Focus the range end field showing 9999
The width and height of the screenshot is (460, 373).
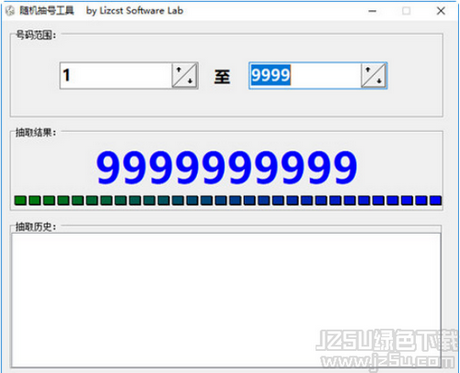coord(305,75)
